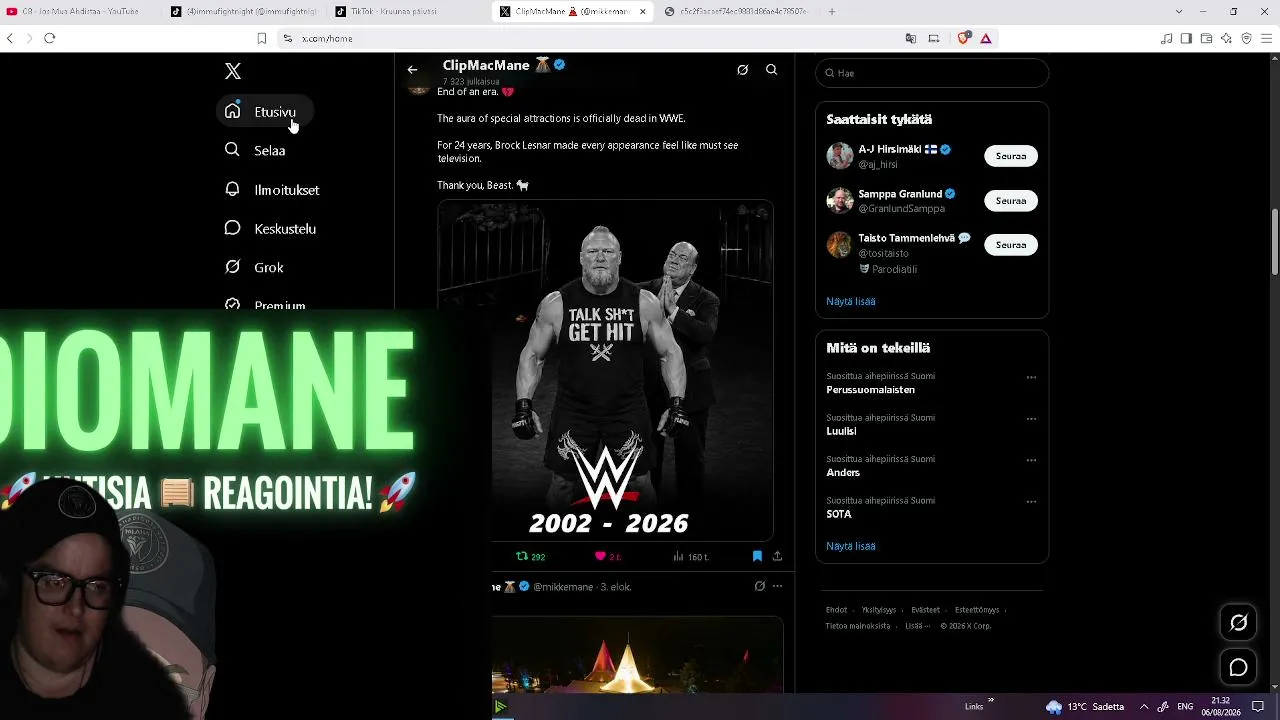Open Ilmoitukset notifications

coord(272,189)
